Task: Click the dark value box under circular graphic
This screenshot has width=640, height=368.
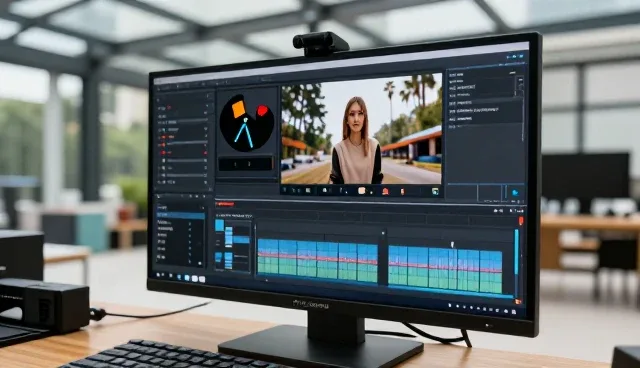Action: [246, 164]
